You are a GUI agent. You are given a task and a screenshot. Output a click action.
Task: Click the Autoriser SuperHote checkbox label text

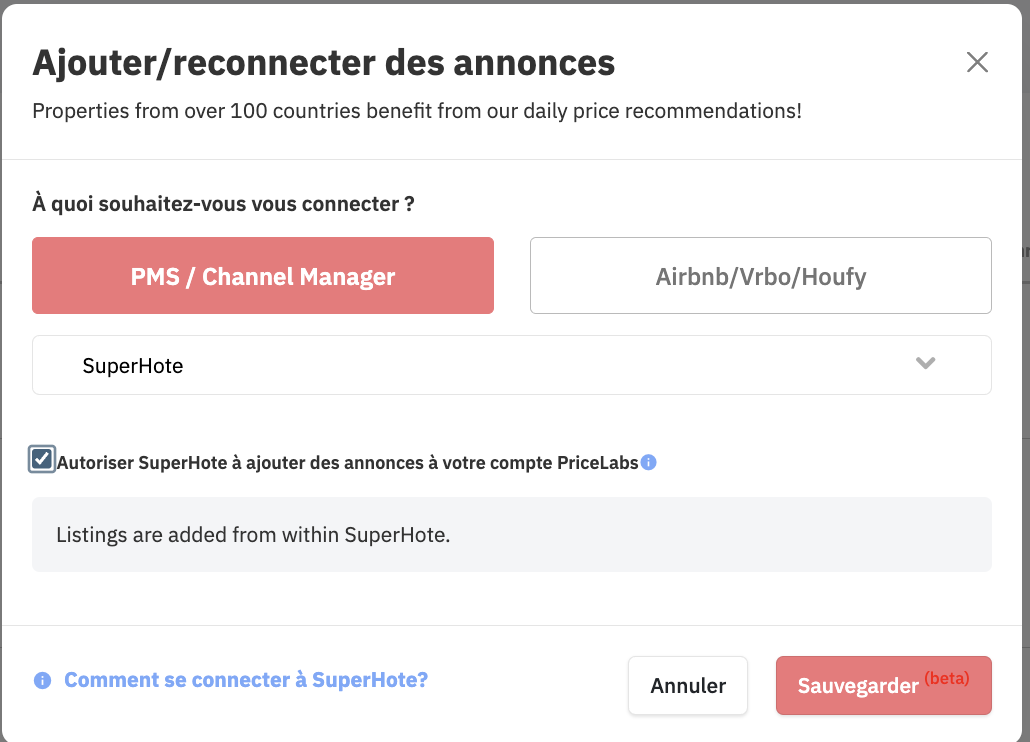tap(347, 463)
